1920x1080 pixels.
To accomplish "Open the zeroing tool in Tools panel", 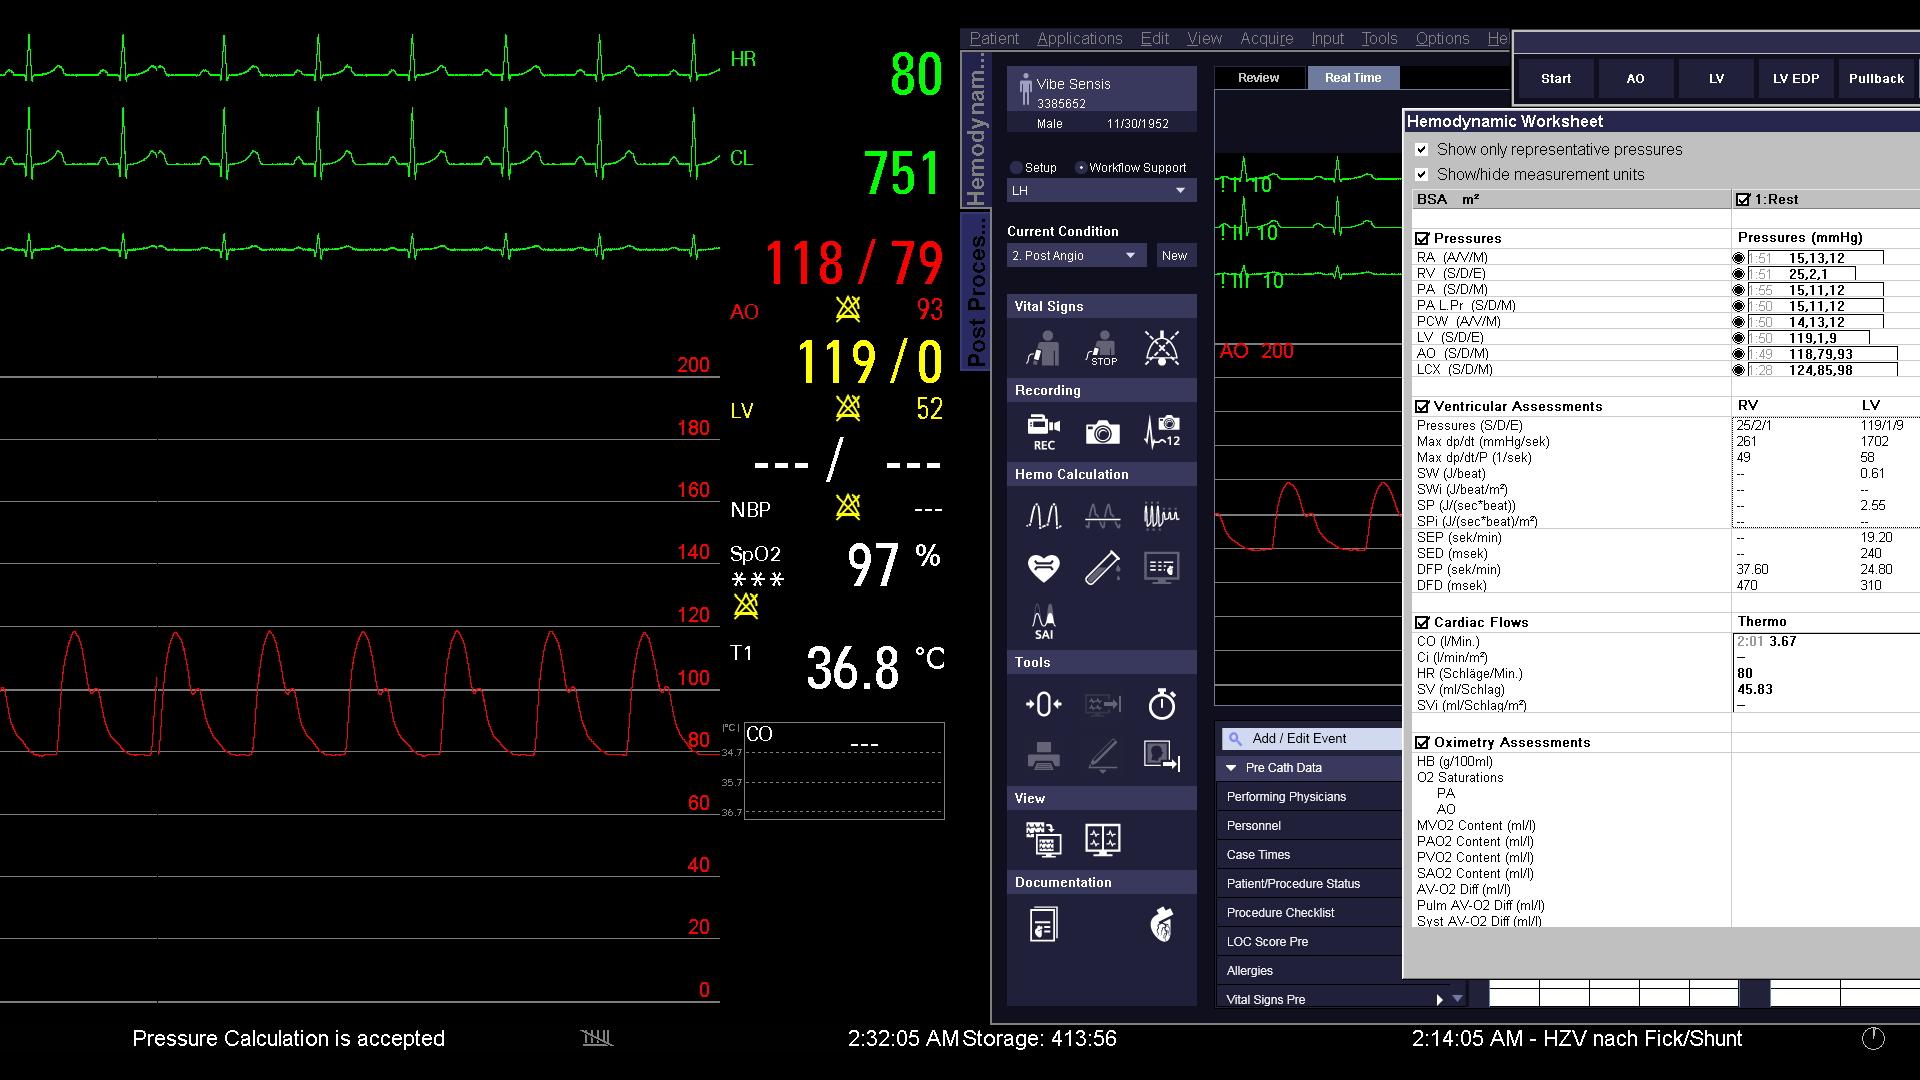I will (1043, 705).
